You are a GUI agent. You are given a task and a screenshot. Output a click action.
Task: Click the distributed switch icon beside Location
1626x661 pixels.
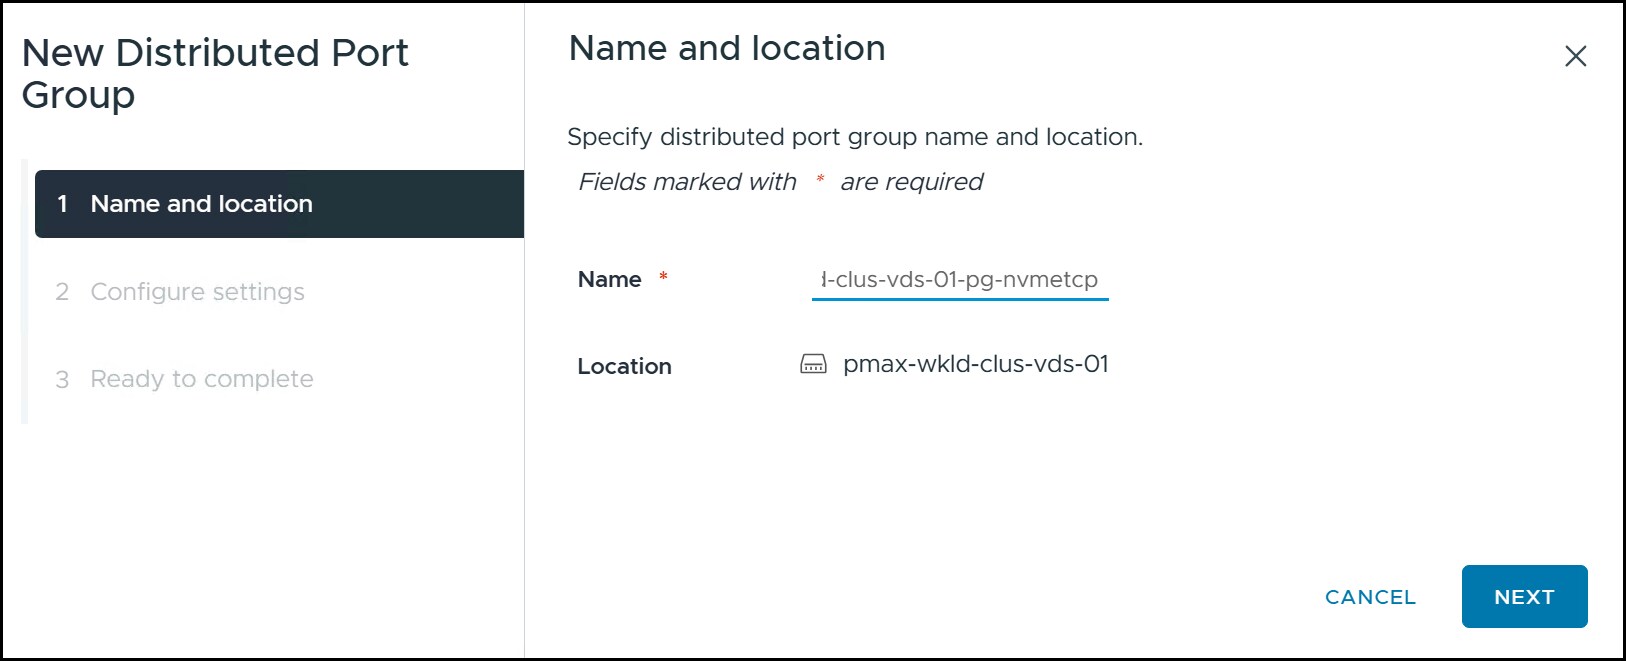(814, 364)
